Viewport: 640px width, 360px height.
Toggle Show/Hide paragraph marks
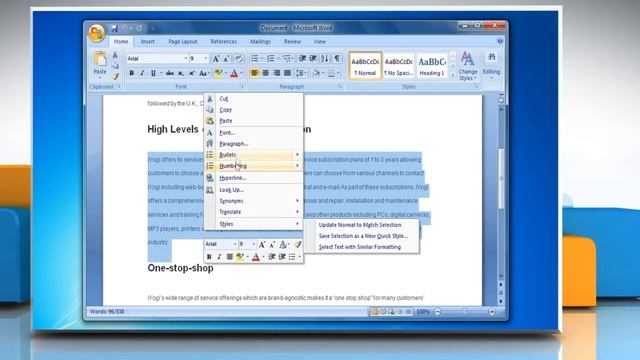(x=337, y=59)
